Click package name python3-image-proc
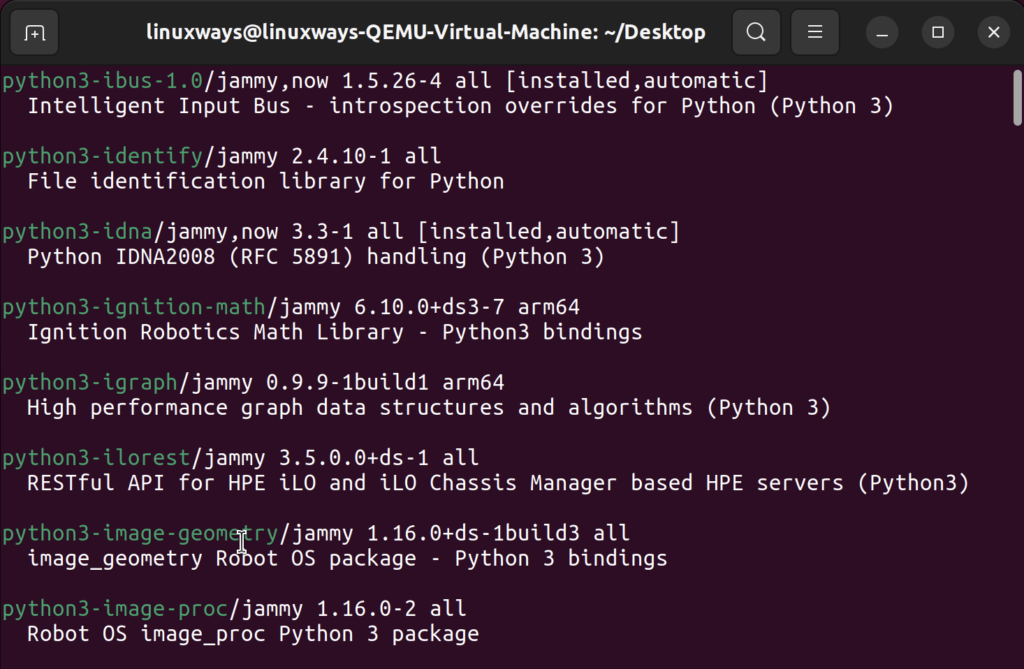The width and height of the screenshot is (1024, 669). 115,608
